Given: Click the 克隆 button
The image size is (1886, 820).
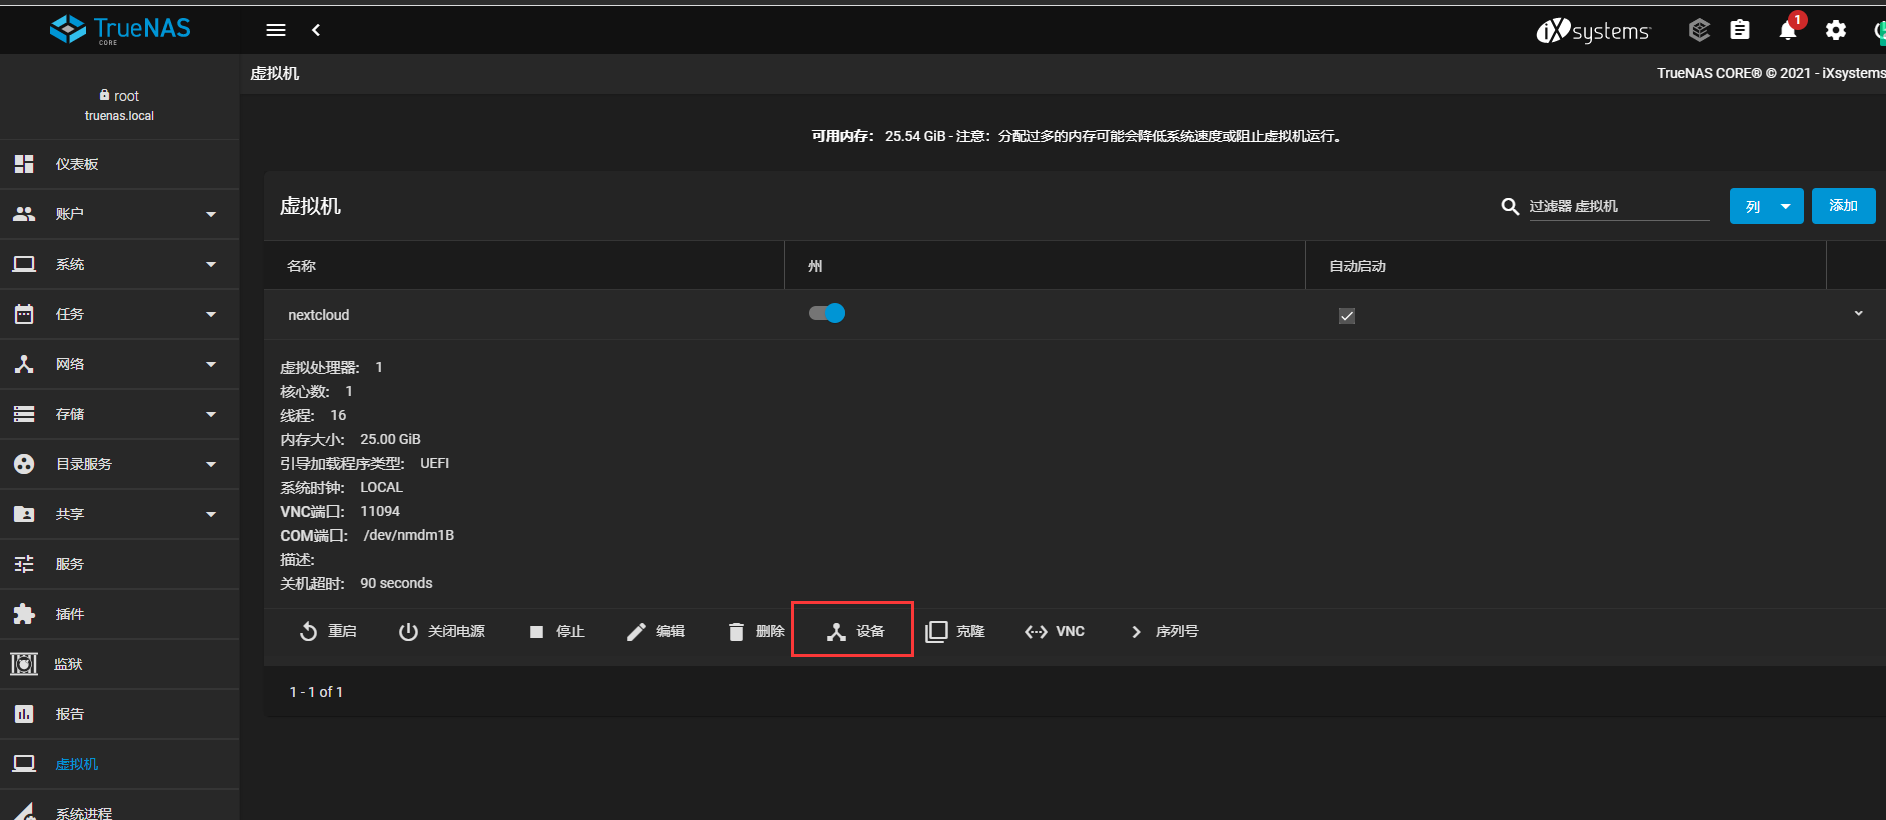Looking at the screenshot, I should point(956,631).
